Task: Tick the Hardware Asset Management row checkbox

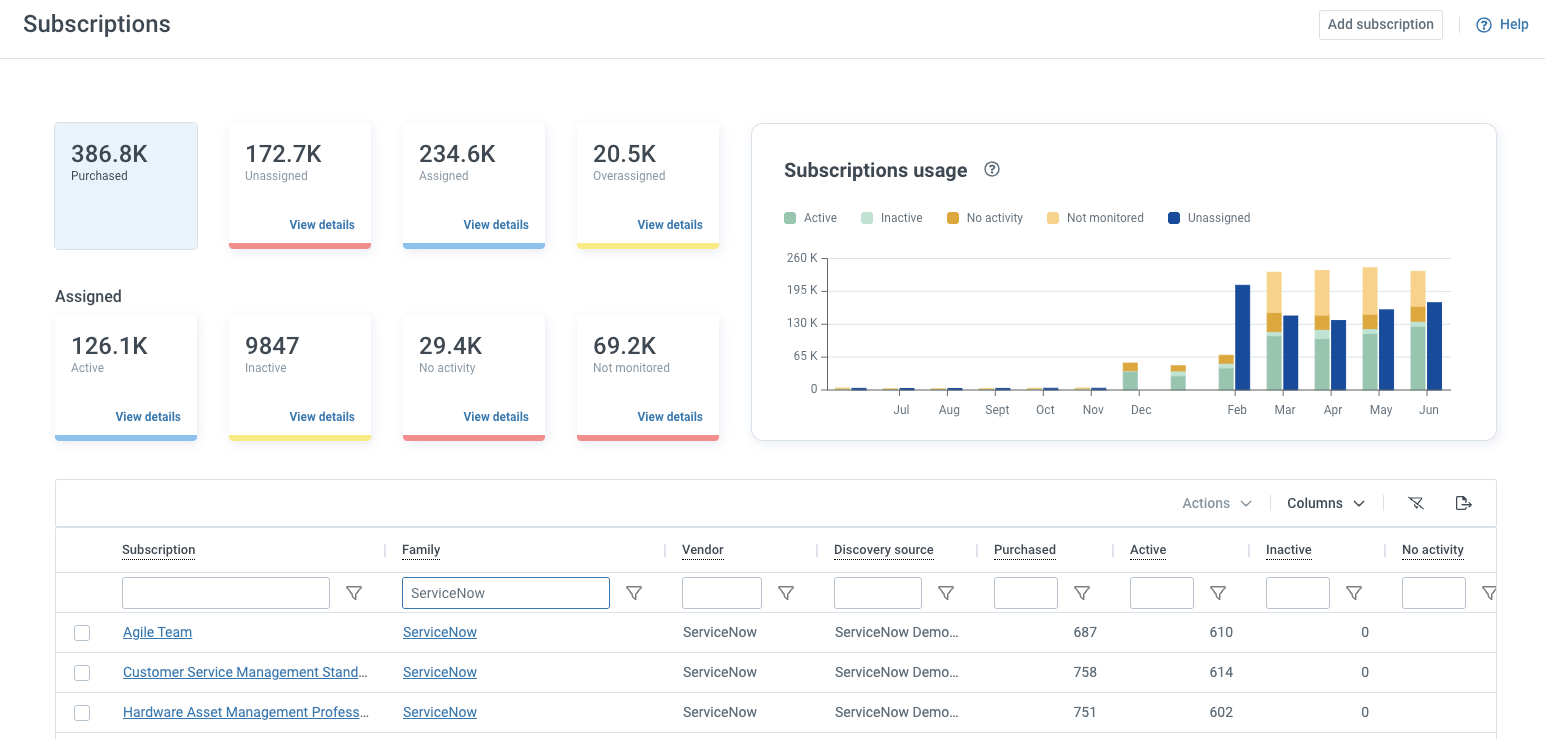Action: (82, 713)
